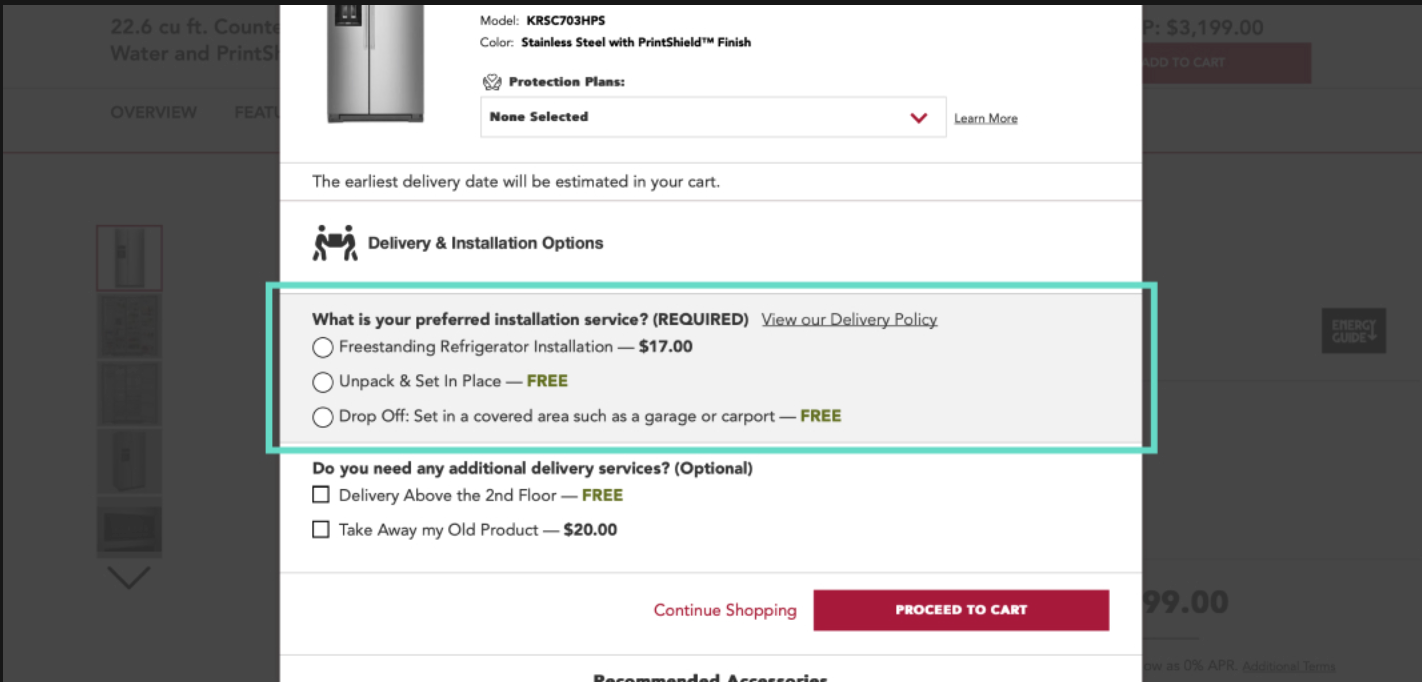Select the third product thumbnail
The height and width of the screenshot is (682, 1422).
129,392
